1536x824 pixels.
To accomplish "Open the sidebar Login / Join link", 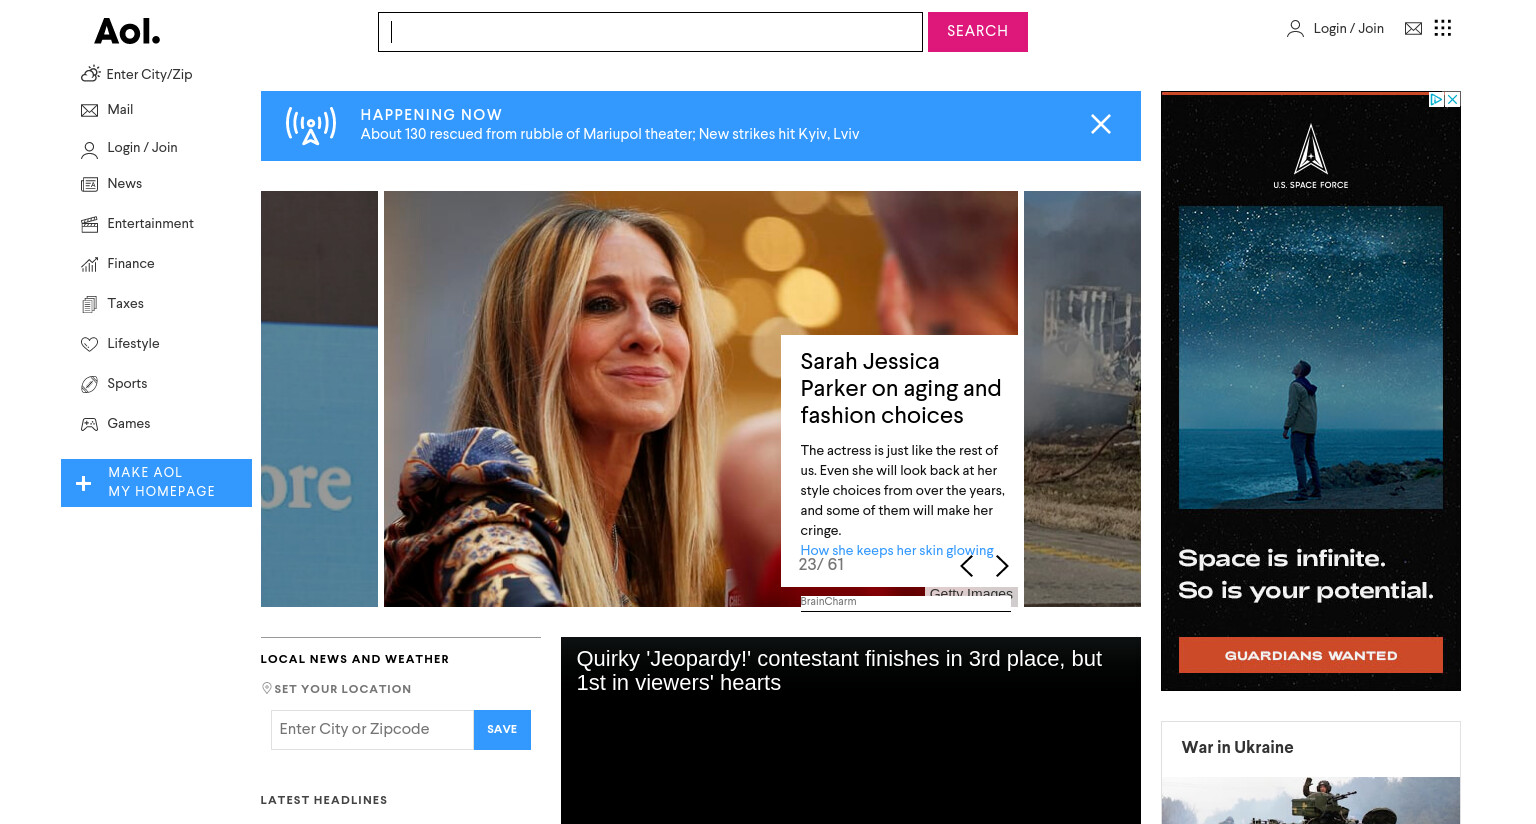I will click(142, 148).
